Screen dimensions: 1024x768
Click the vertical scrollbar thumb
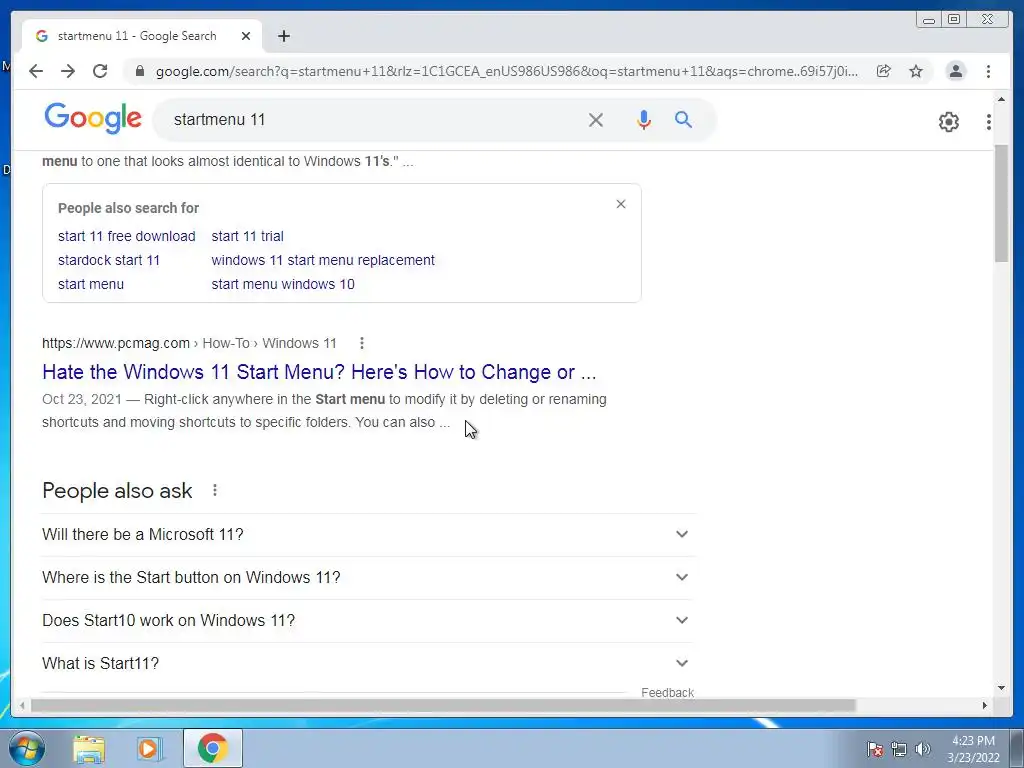pyautogui.click(x=1001, y=204)
